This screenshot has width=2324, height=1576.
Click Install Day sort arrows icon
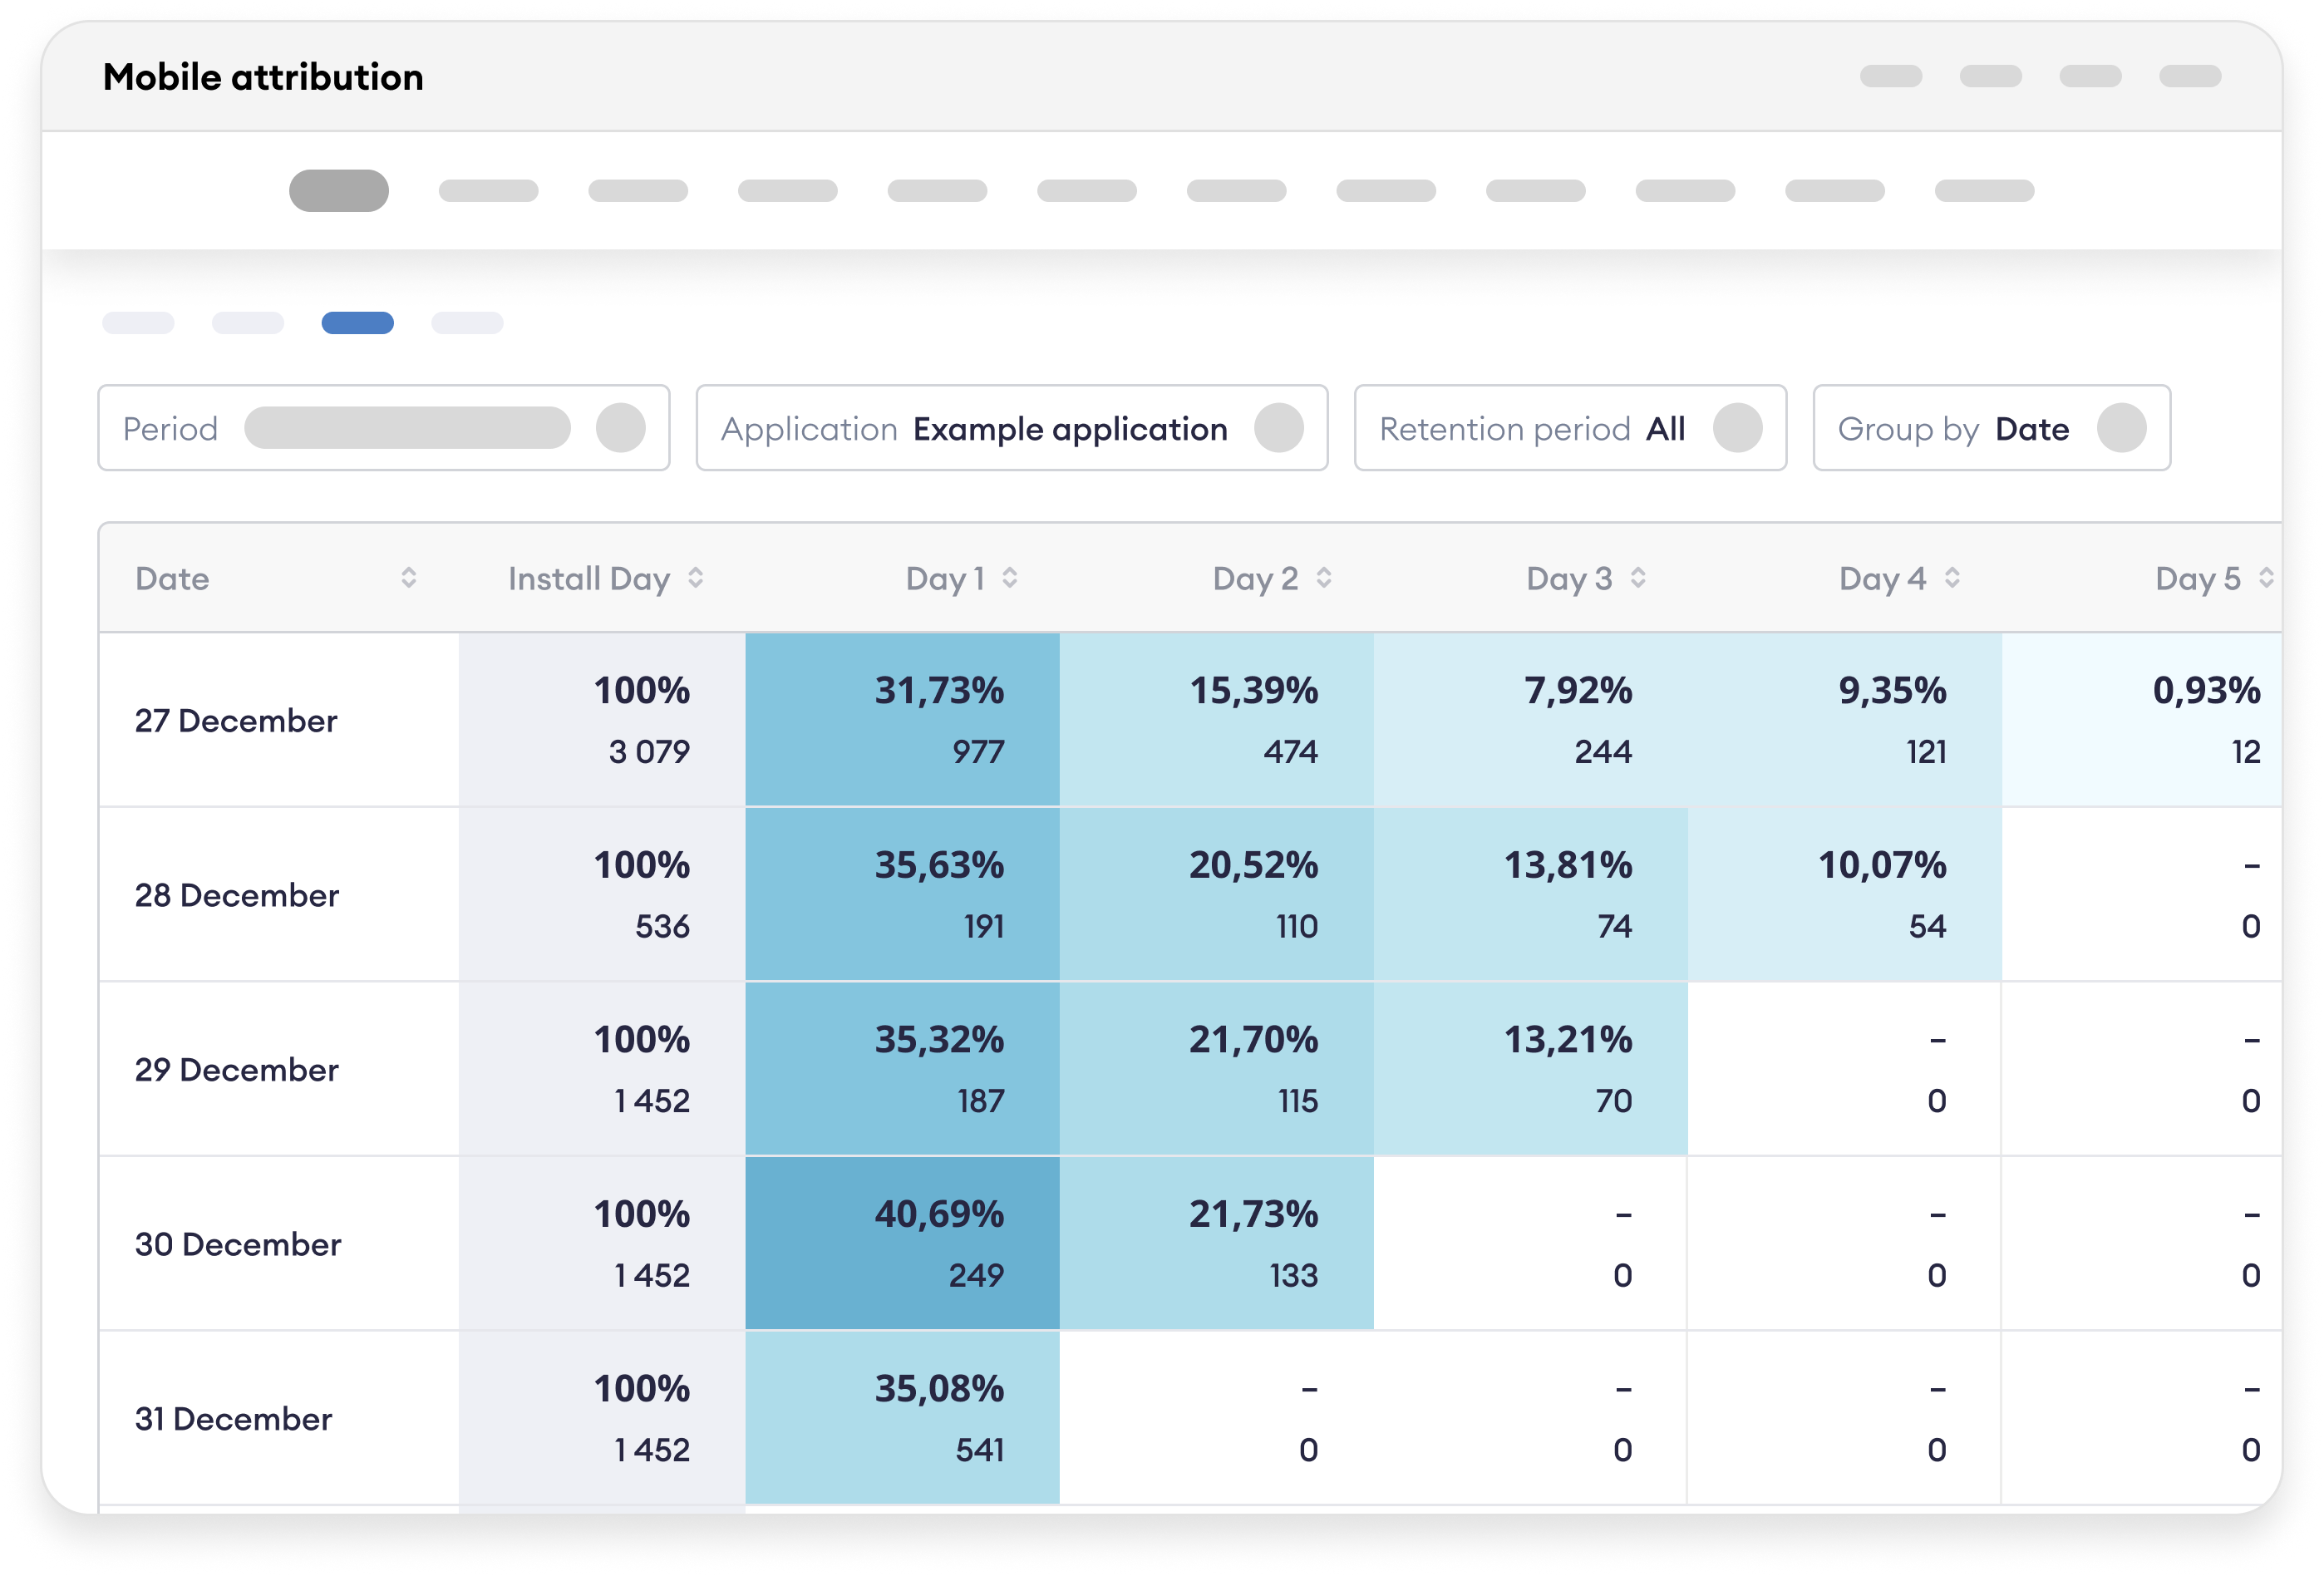pyautogui.click(x=695, y=577)
